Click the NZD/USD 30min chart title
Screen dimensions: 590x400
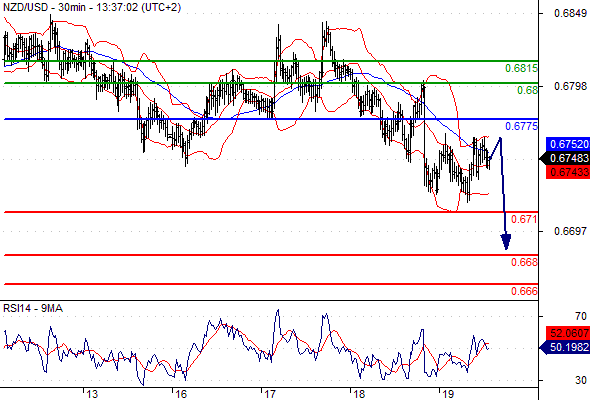point(92,7)
